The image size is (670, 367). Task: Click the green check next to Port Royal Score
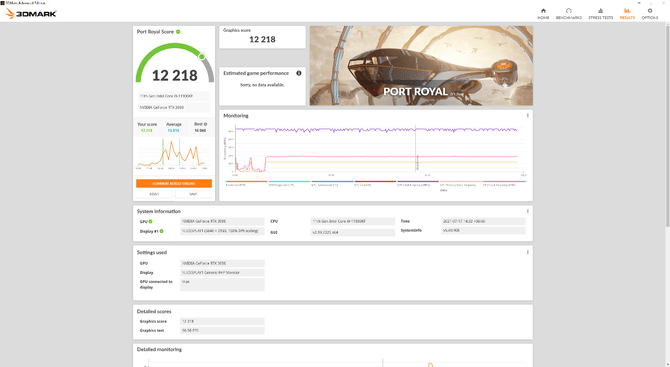178,32
